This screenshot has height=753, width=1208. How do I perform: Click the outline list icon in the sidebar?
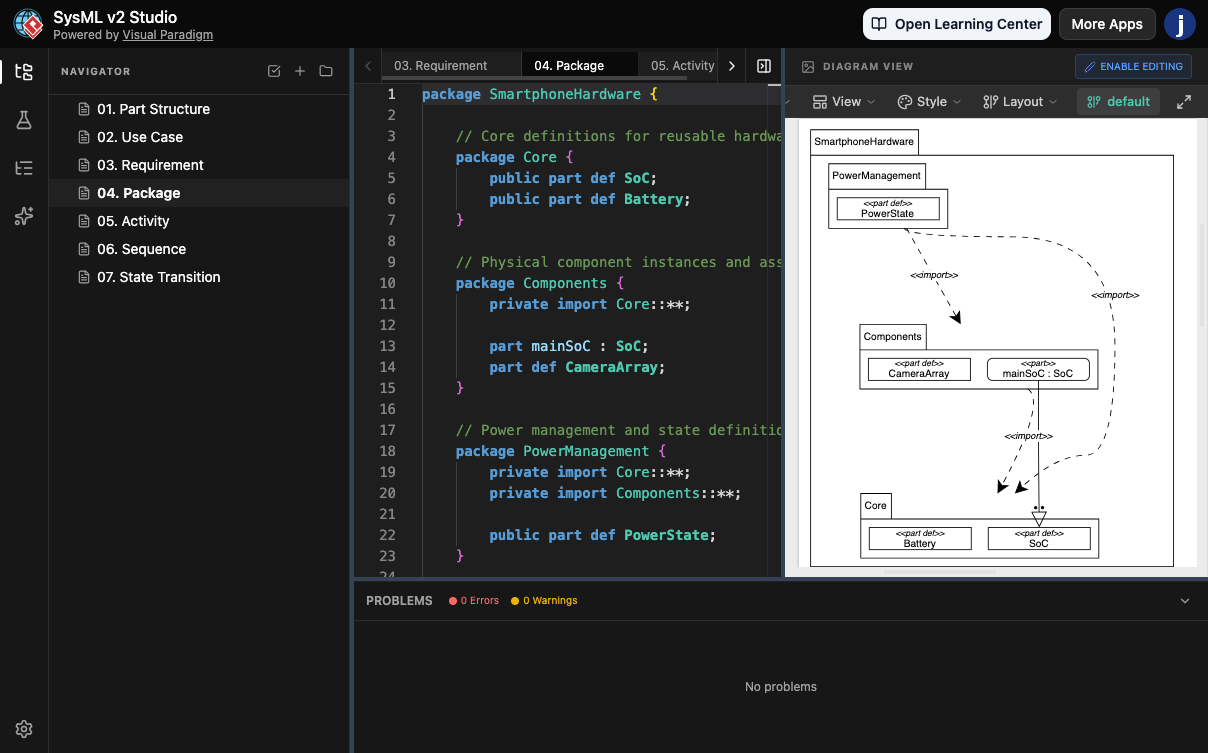tap(24, 168)
